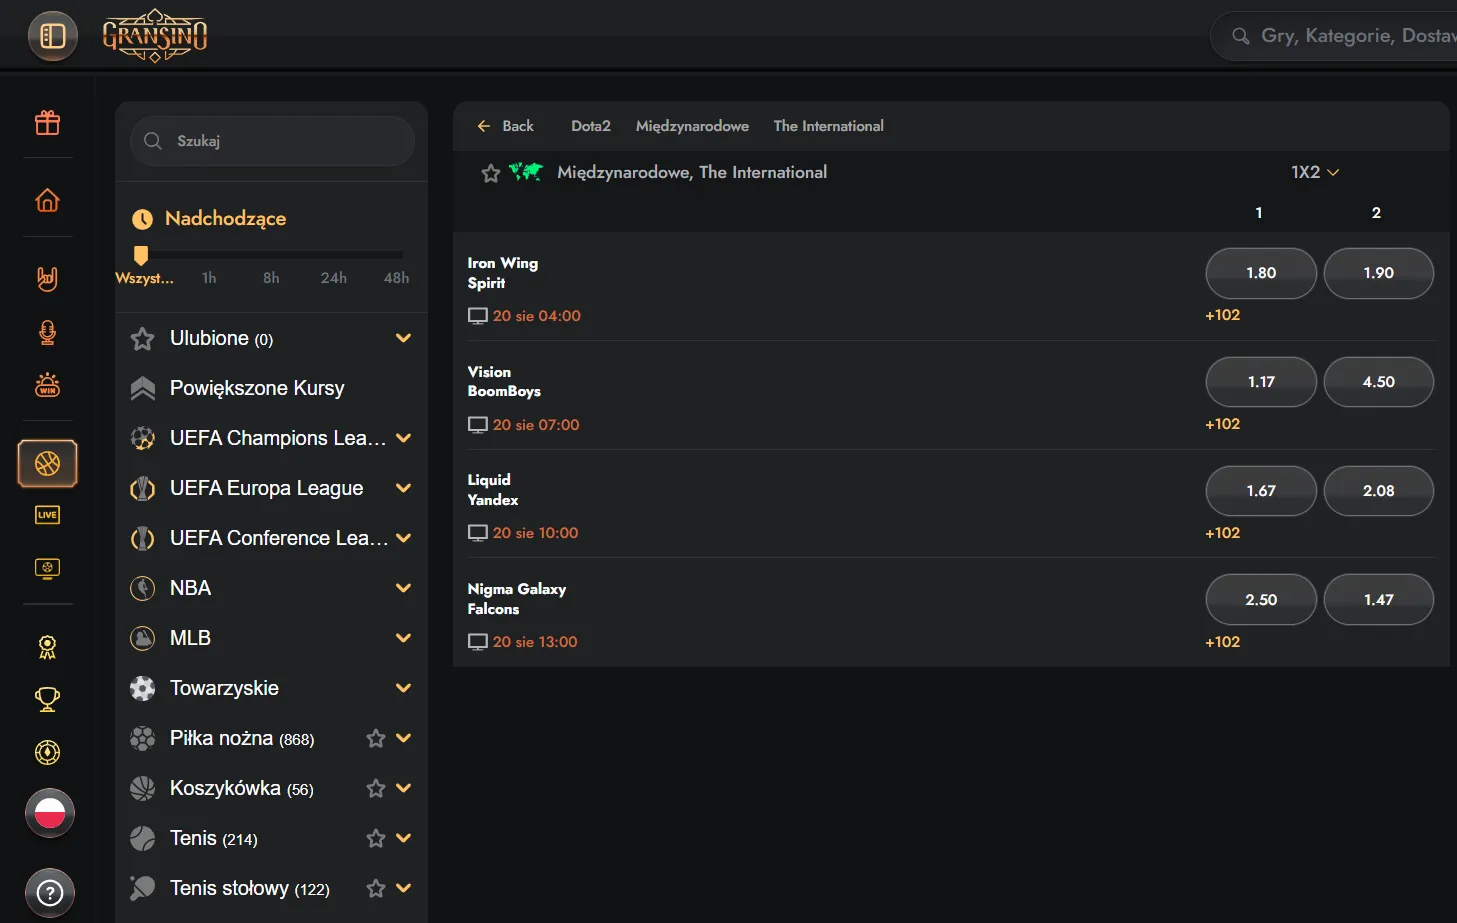Expand the NBA chevron
The height and width of the screenshot is (923, 1457).
(404, 588)
